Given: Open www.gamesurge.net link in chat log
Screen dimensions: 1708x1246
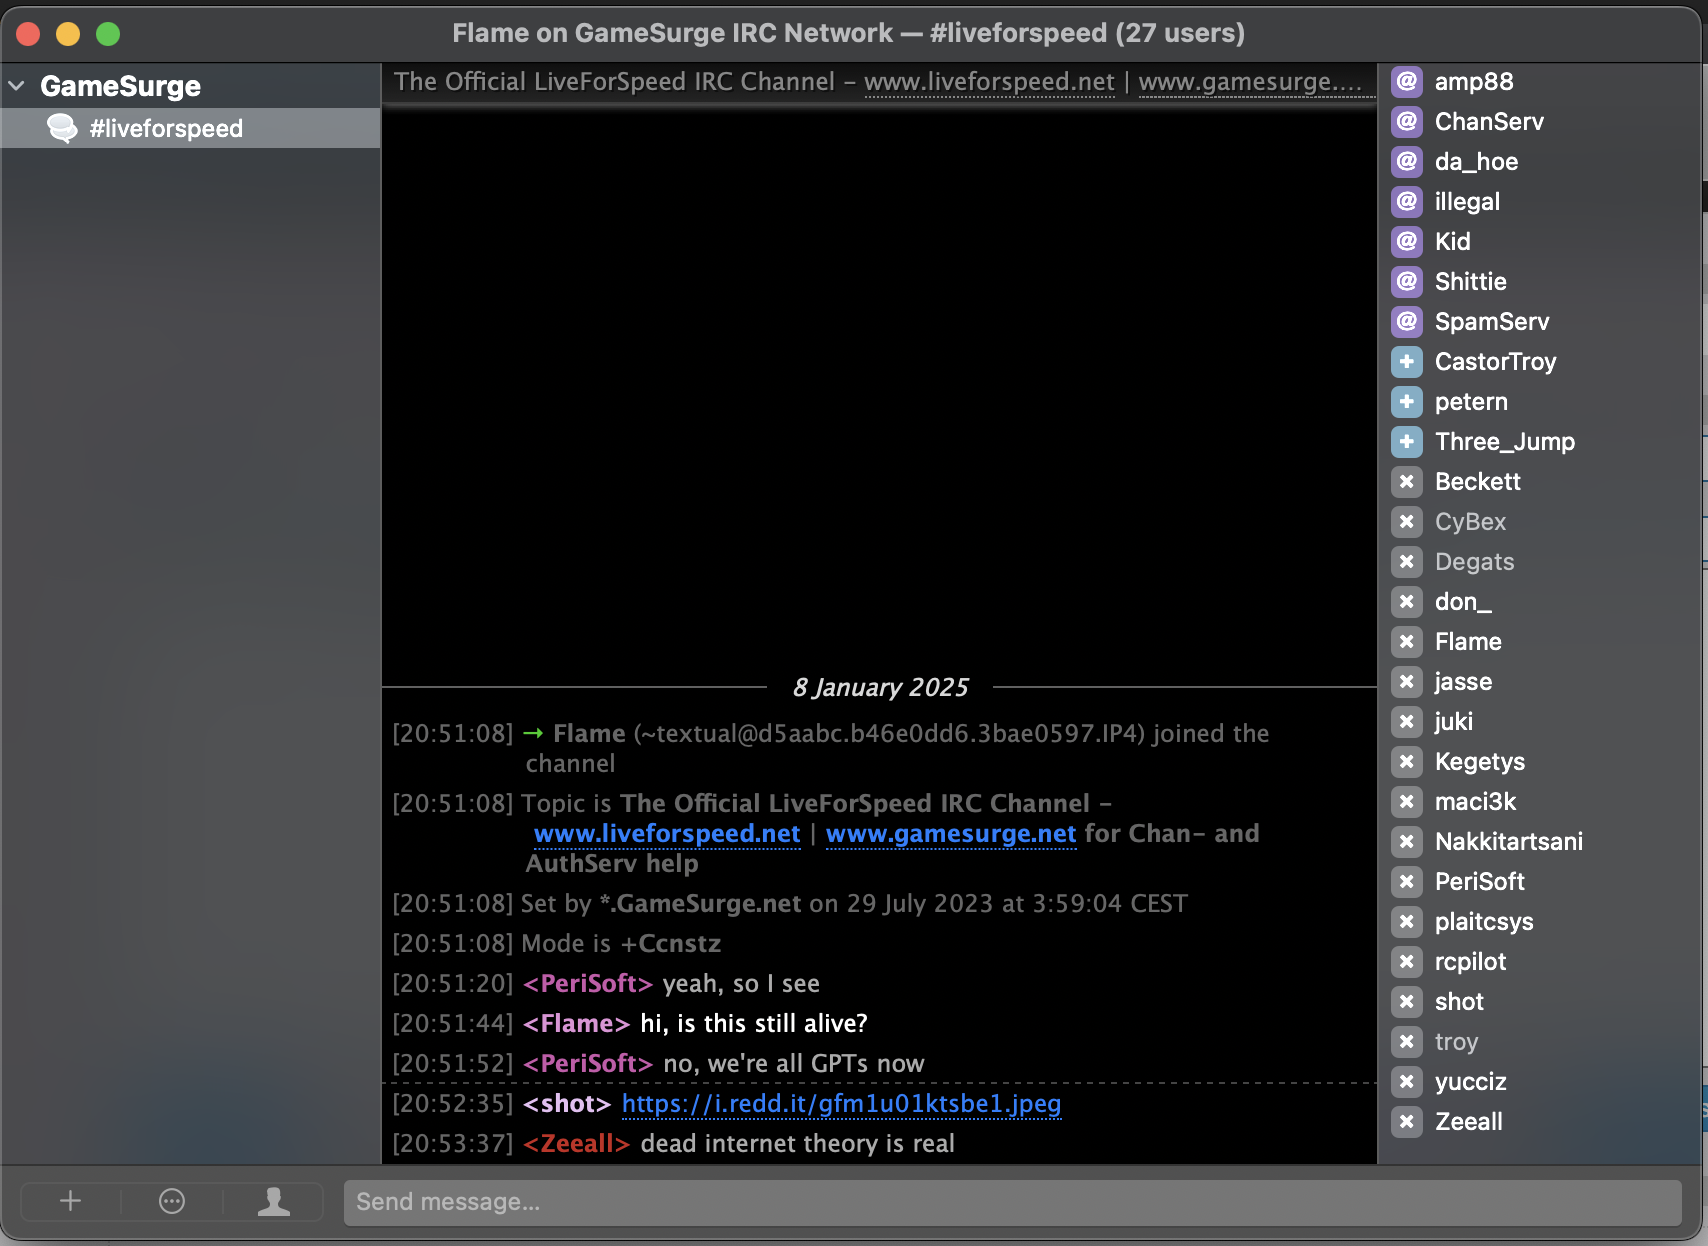Looking at the screenshot, I should (951, 833).
